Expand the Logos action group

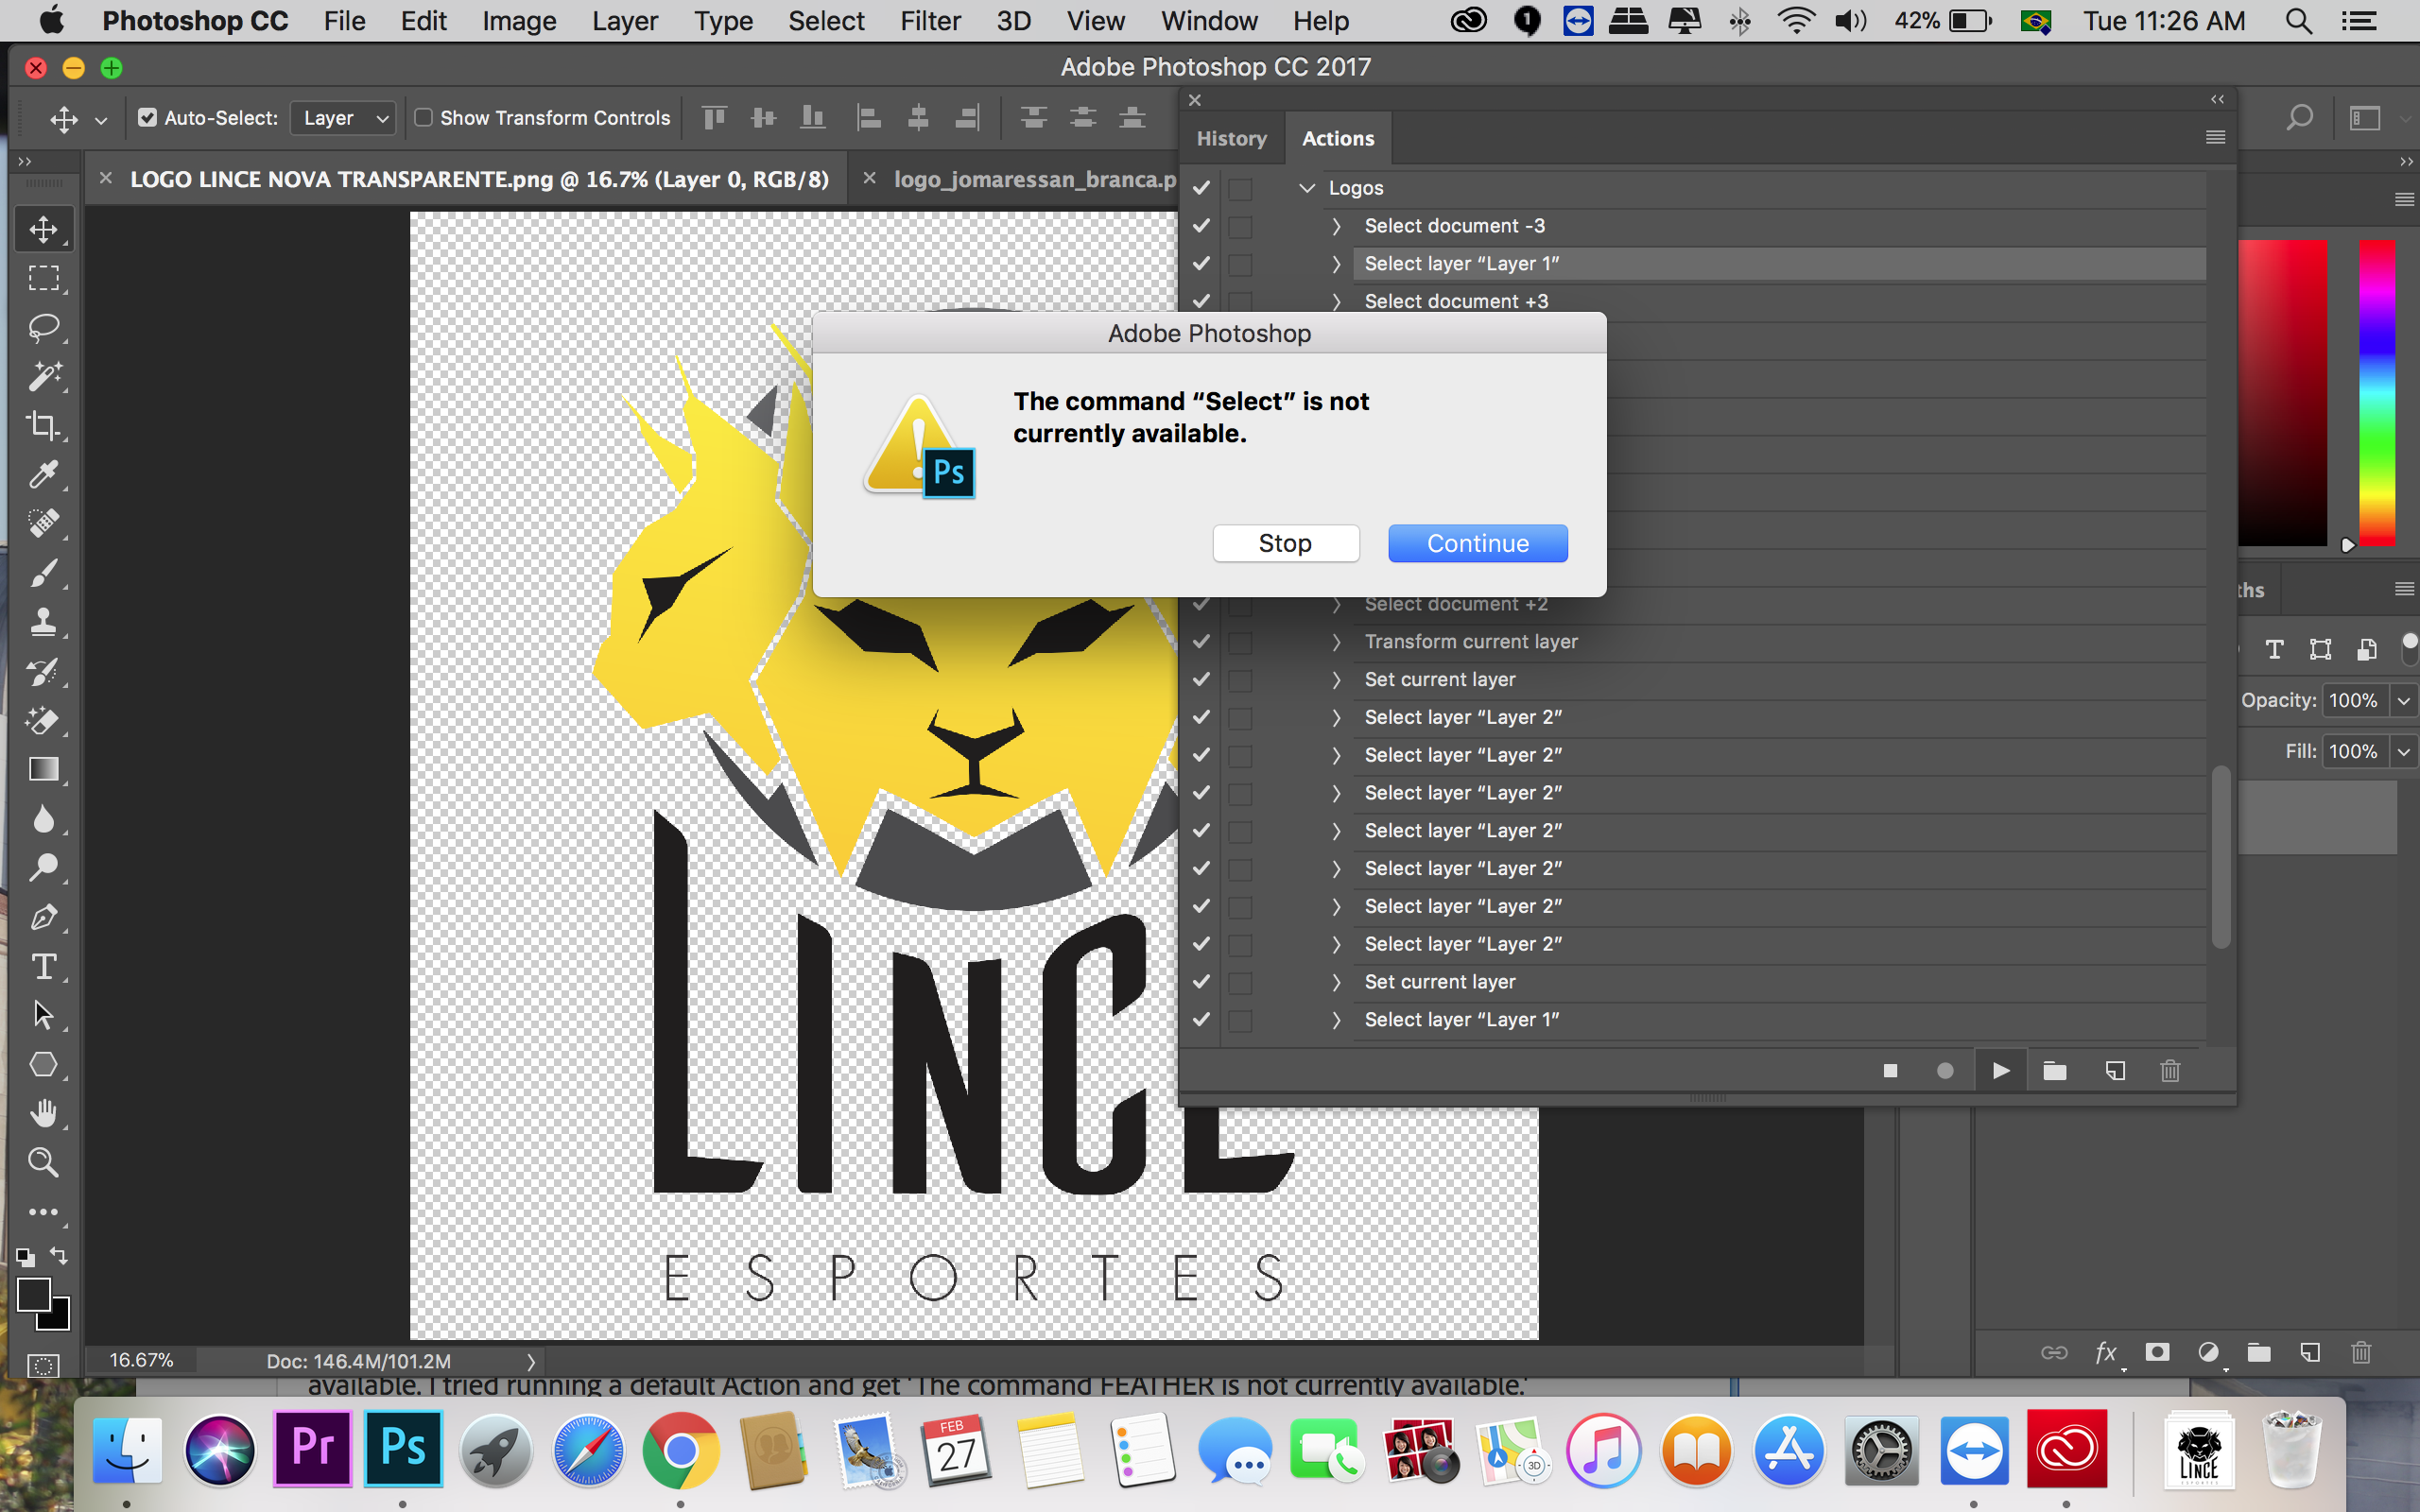coord(1308,186)
